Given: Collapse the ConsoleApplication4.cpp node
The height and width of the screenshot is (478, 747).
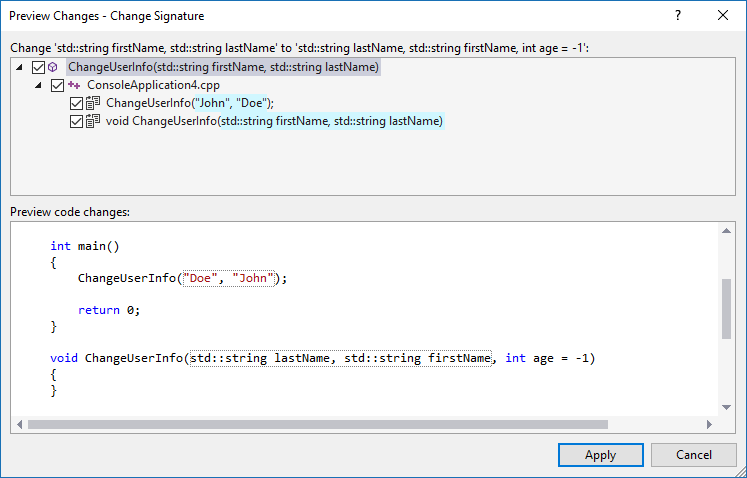Looking at the screenshot, I should pyautogui.click(x=40, y=85).
